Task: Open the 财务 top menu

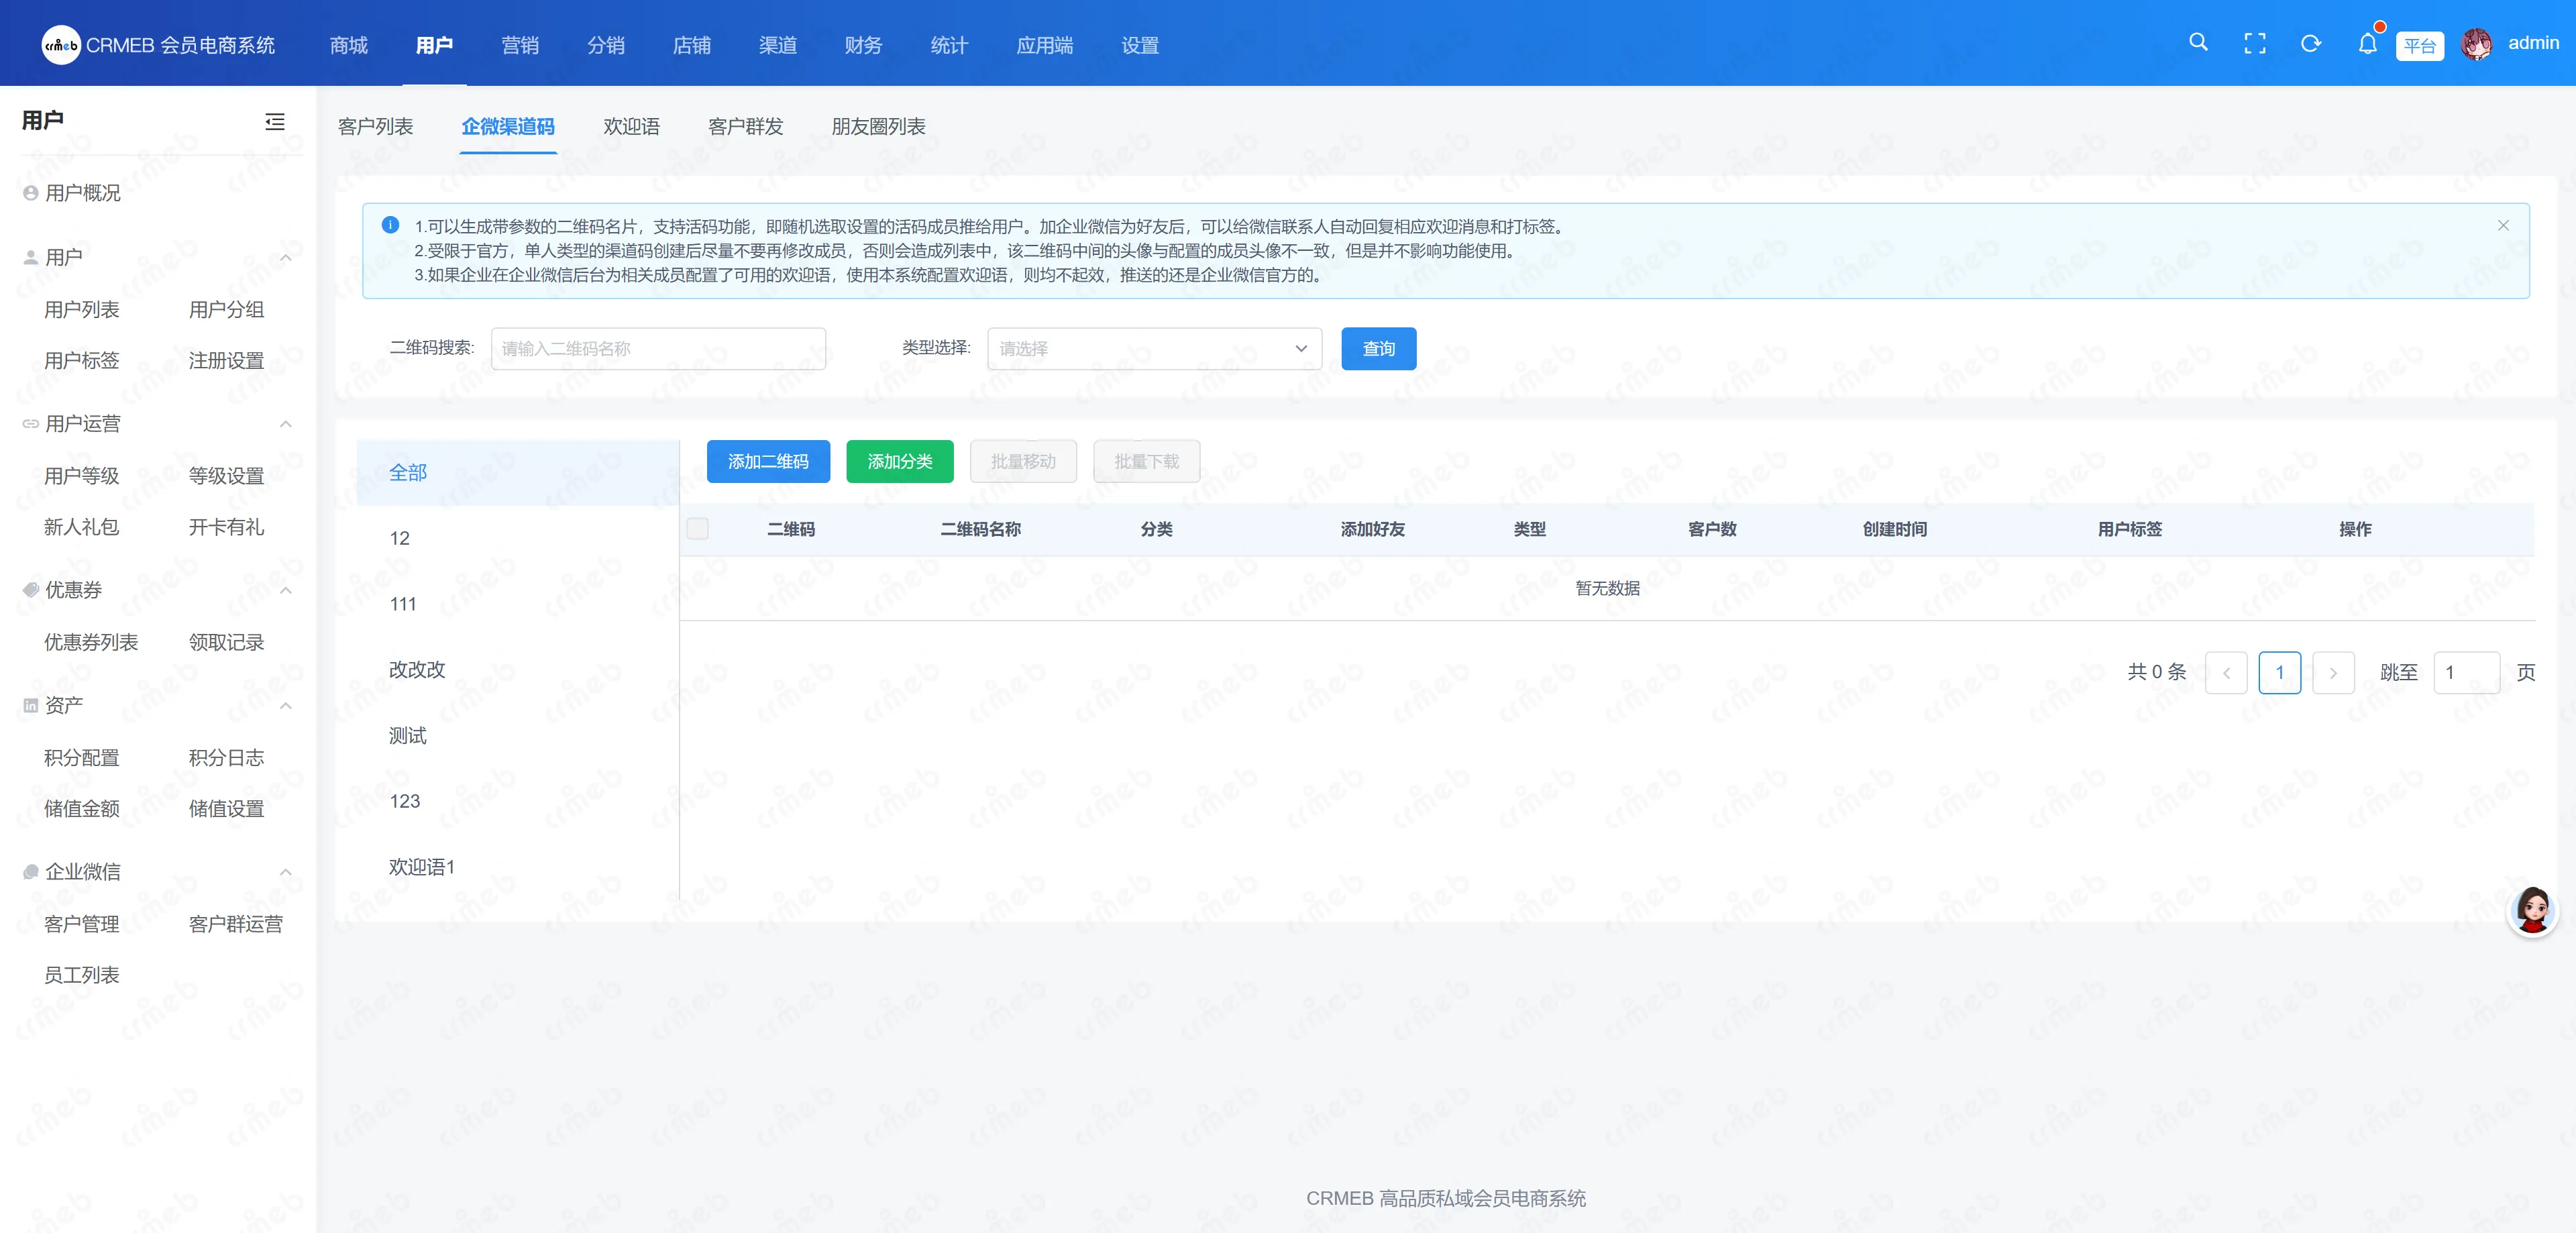Action: point(863,45)
